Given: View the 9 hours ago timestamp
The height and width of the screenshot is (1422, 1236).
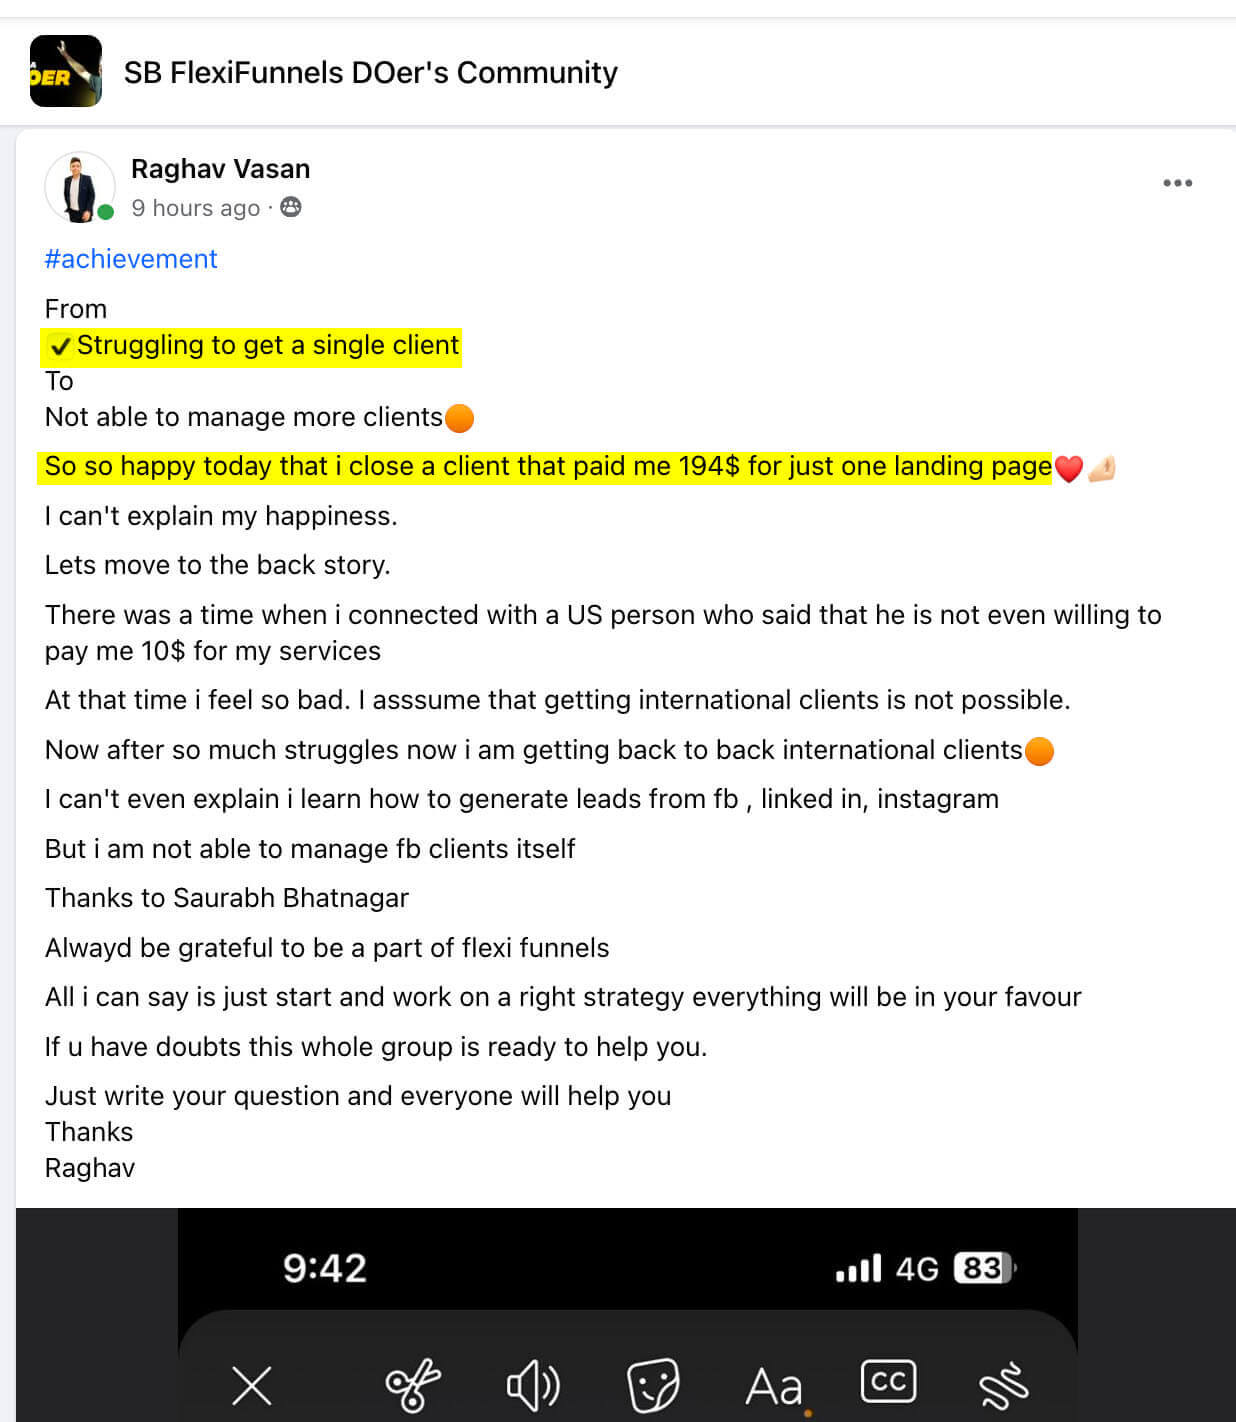Looking at the screenshot, I should 195,208.
